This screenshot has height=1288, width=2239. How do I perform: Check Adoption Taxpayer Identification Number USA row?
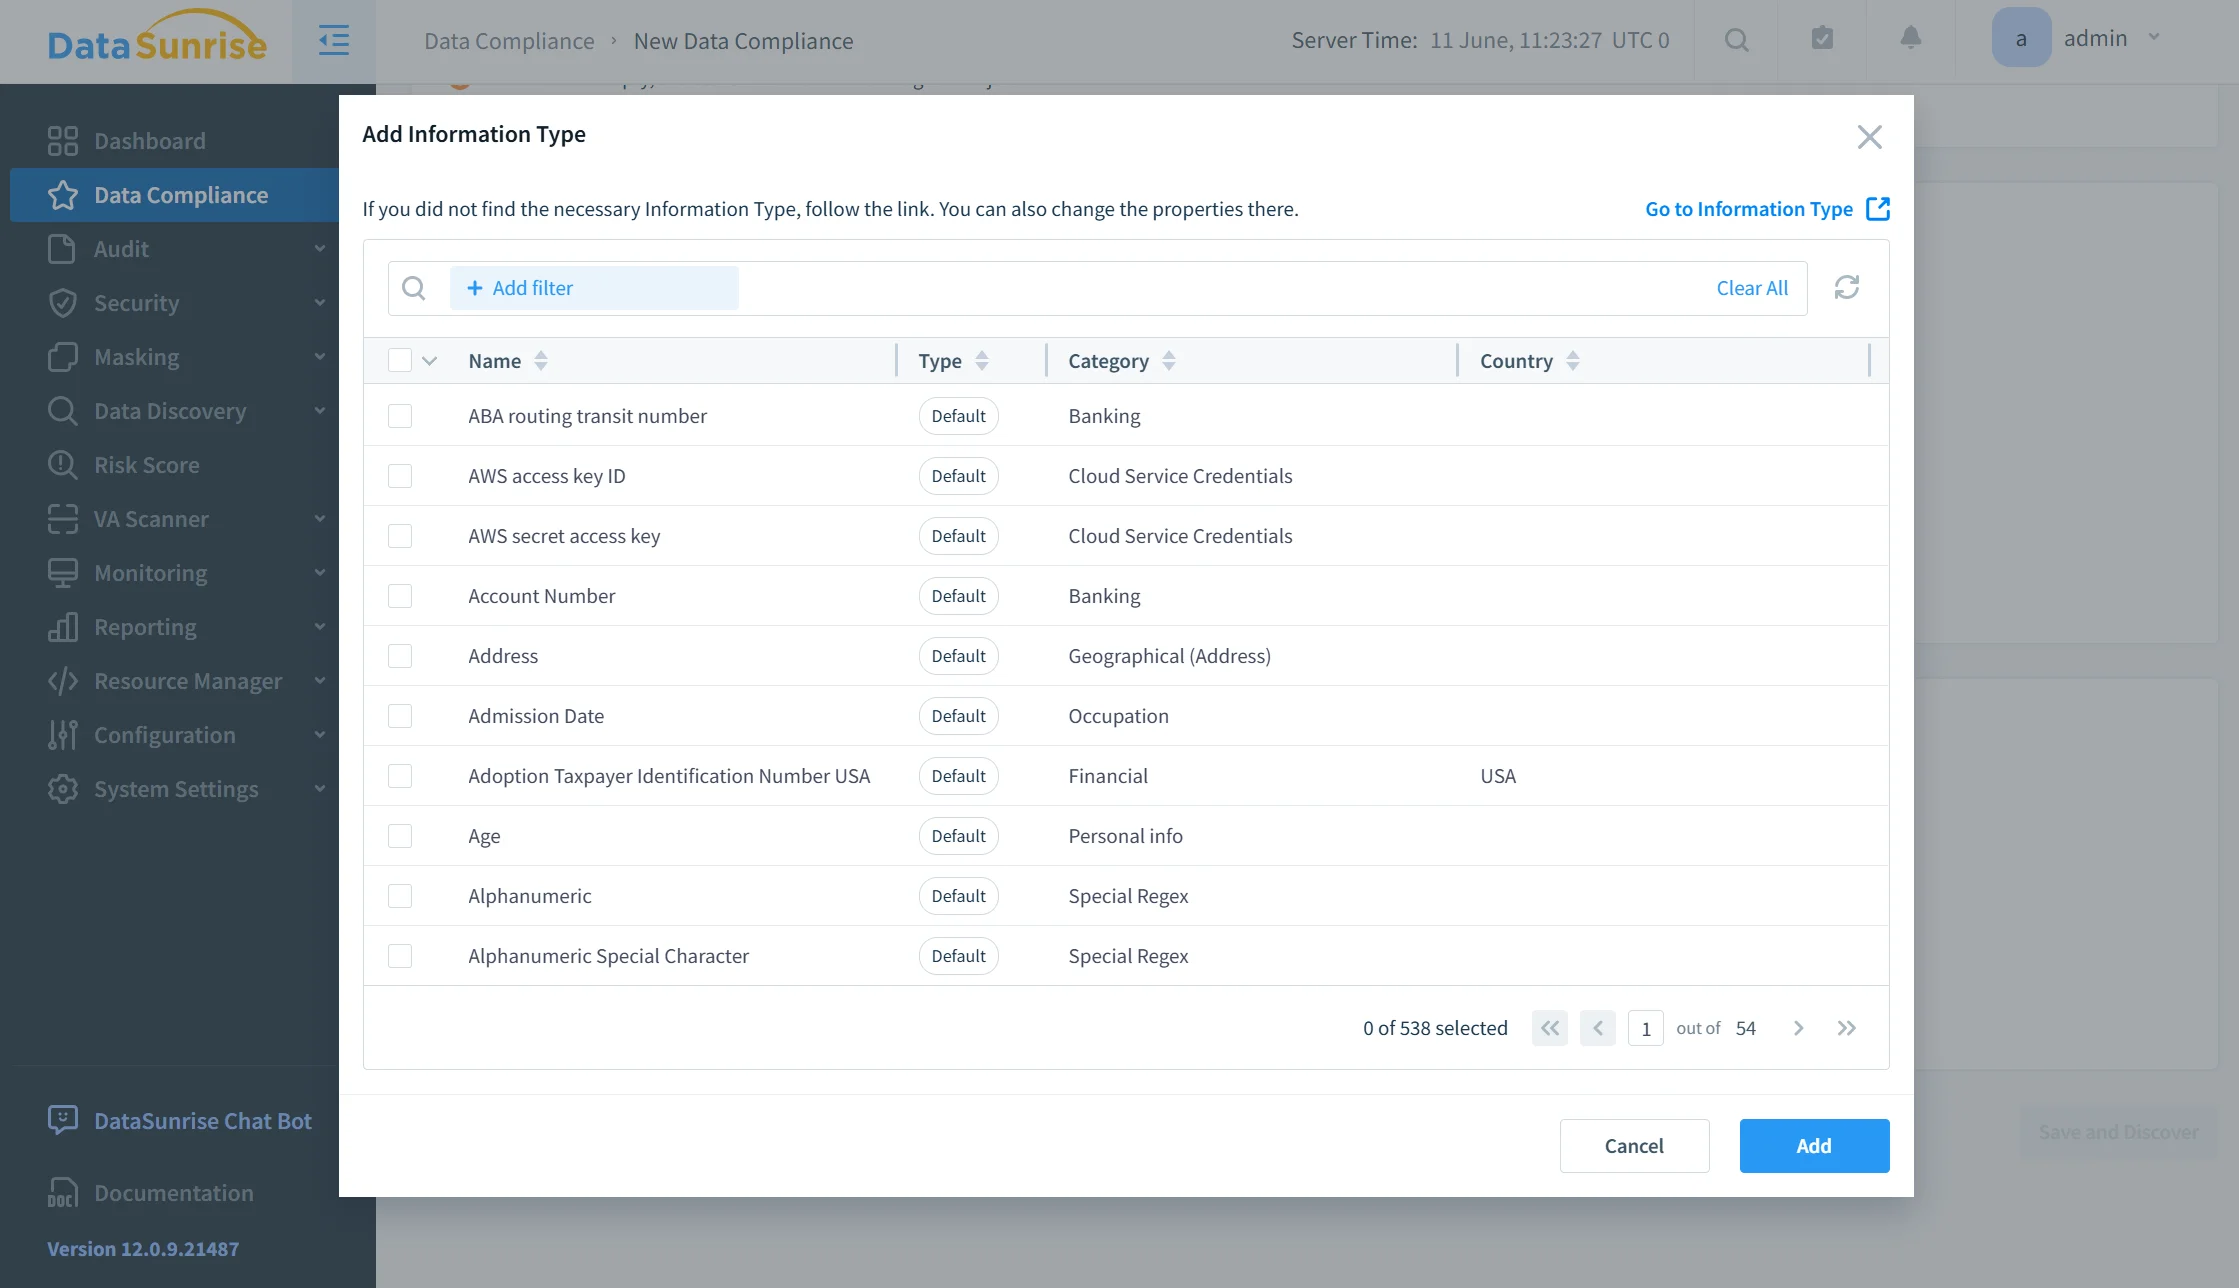coord(400,776)
